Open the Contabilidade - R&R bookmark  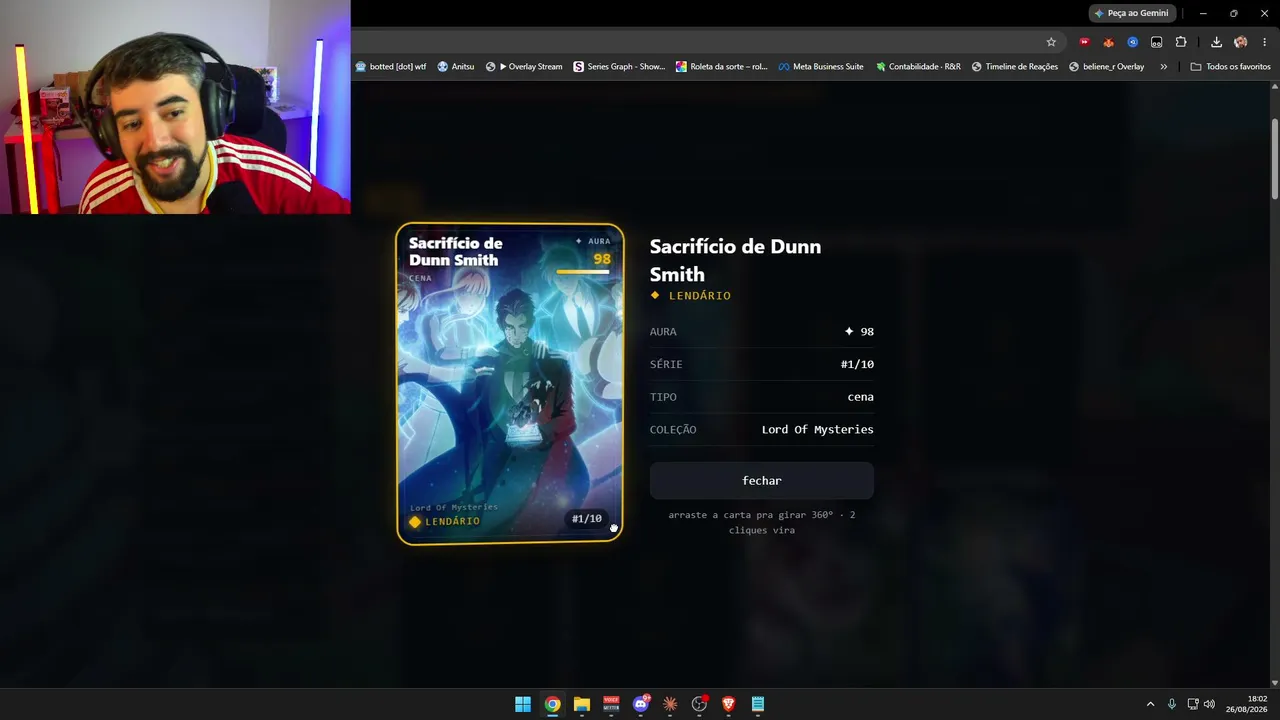click(x=918, y=67)
